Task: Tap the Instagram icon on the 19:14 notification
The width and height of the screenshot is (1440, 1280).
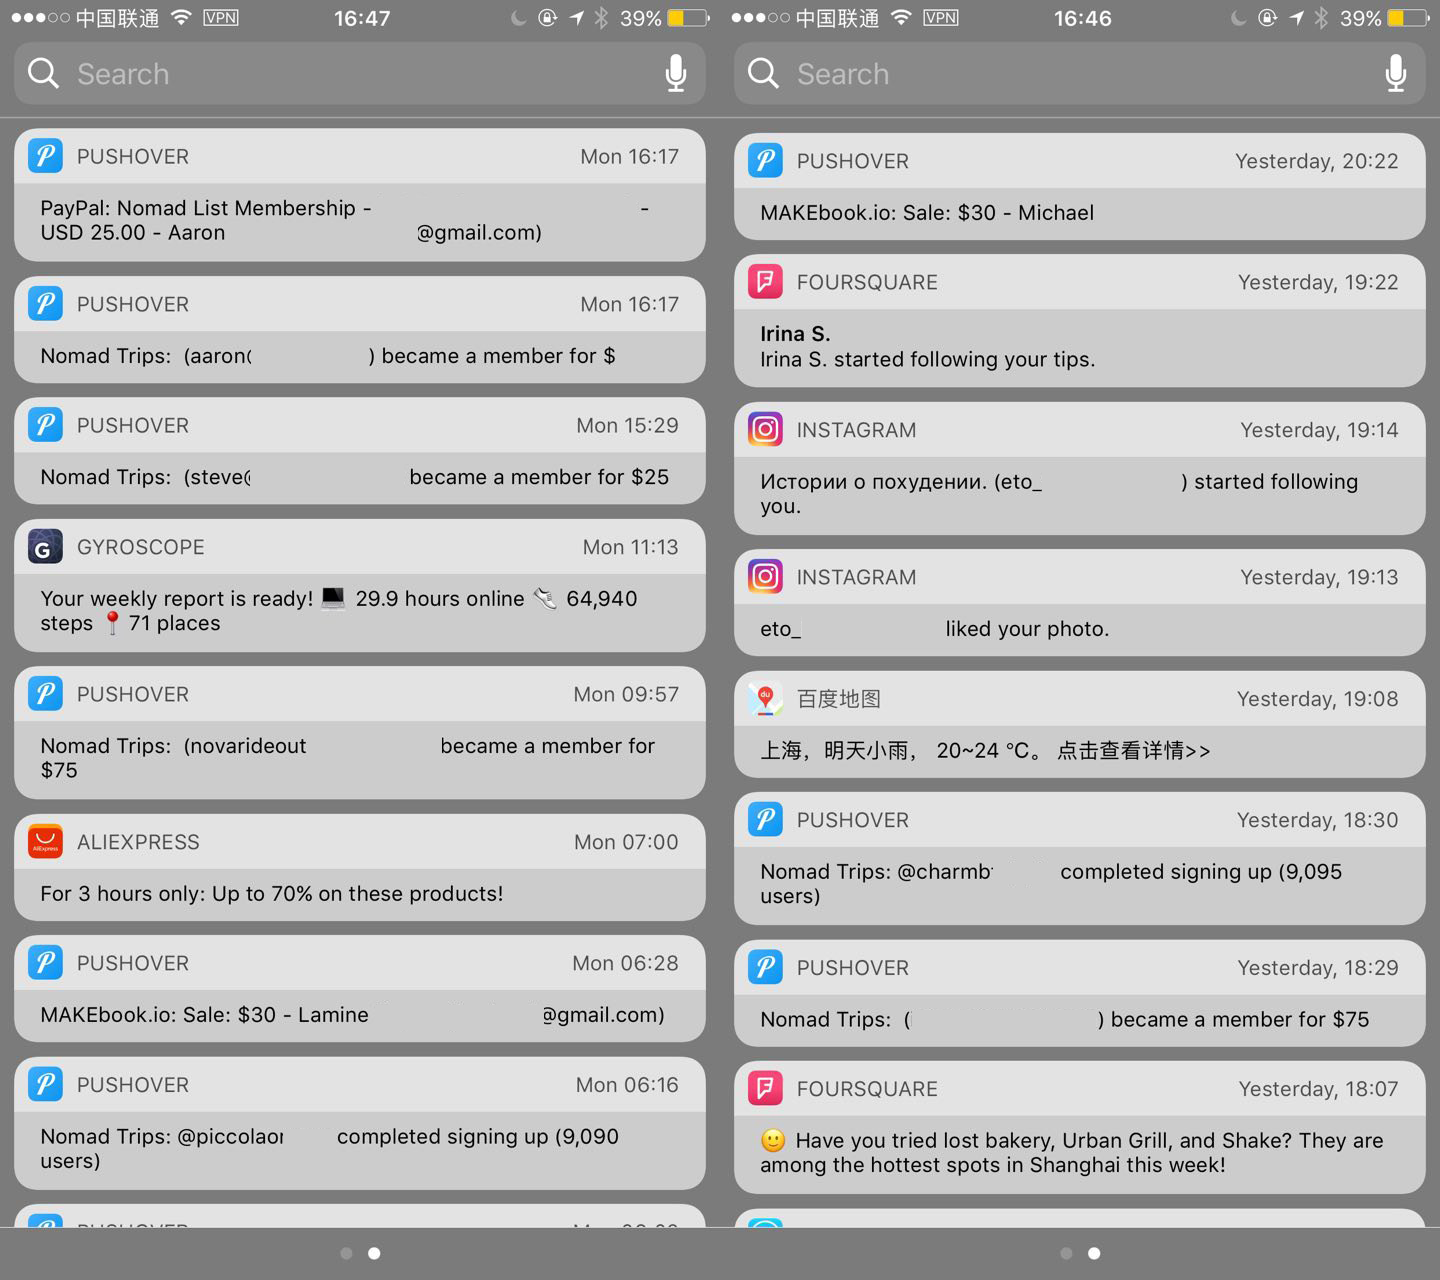Action: pos(765,430)
